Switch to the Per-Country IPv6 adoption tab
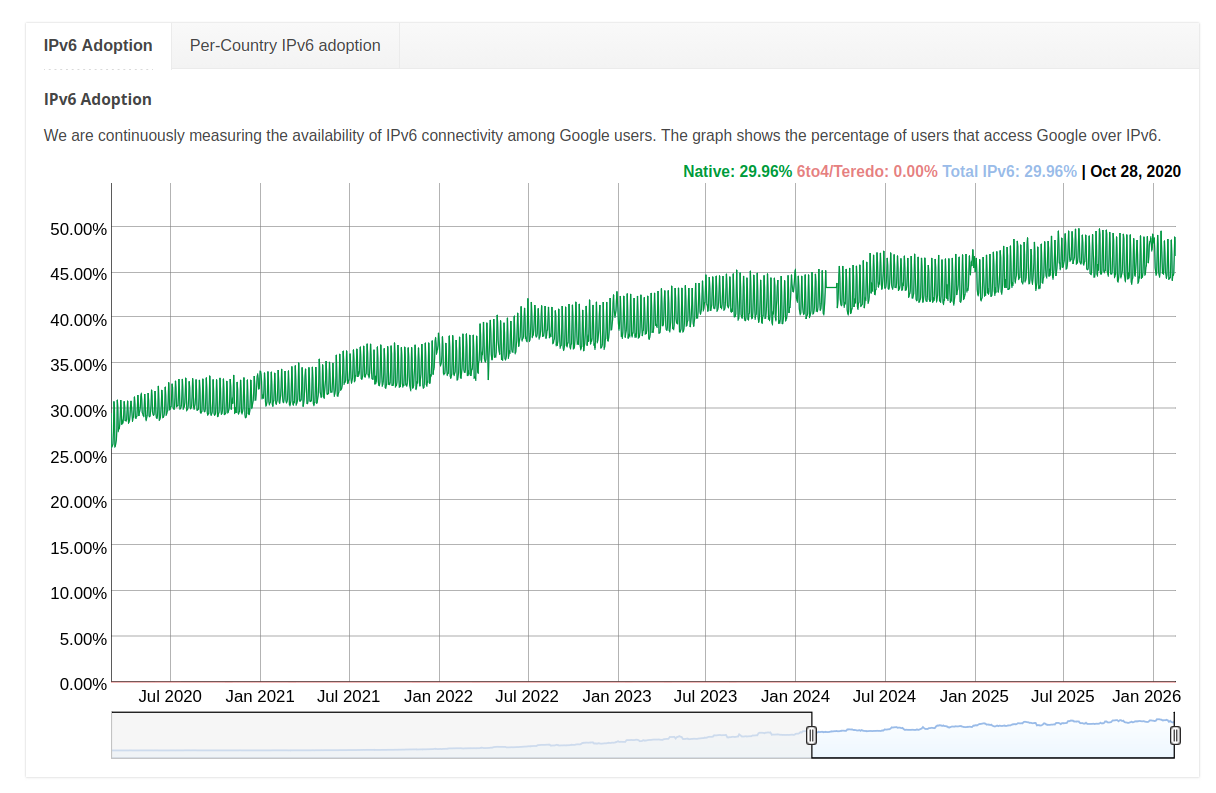Image resolution: width=1216 pixels, height=793 pixels. (x=284, y=45)
